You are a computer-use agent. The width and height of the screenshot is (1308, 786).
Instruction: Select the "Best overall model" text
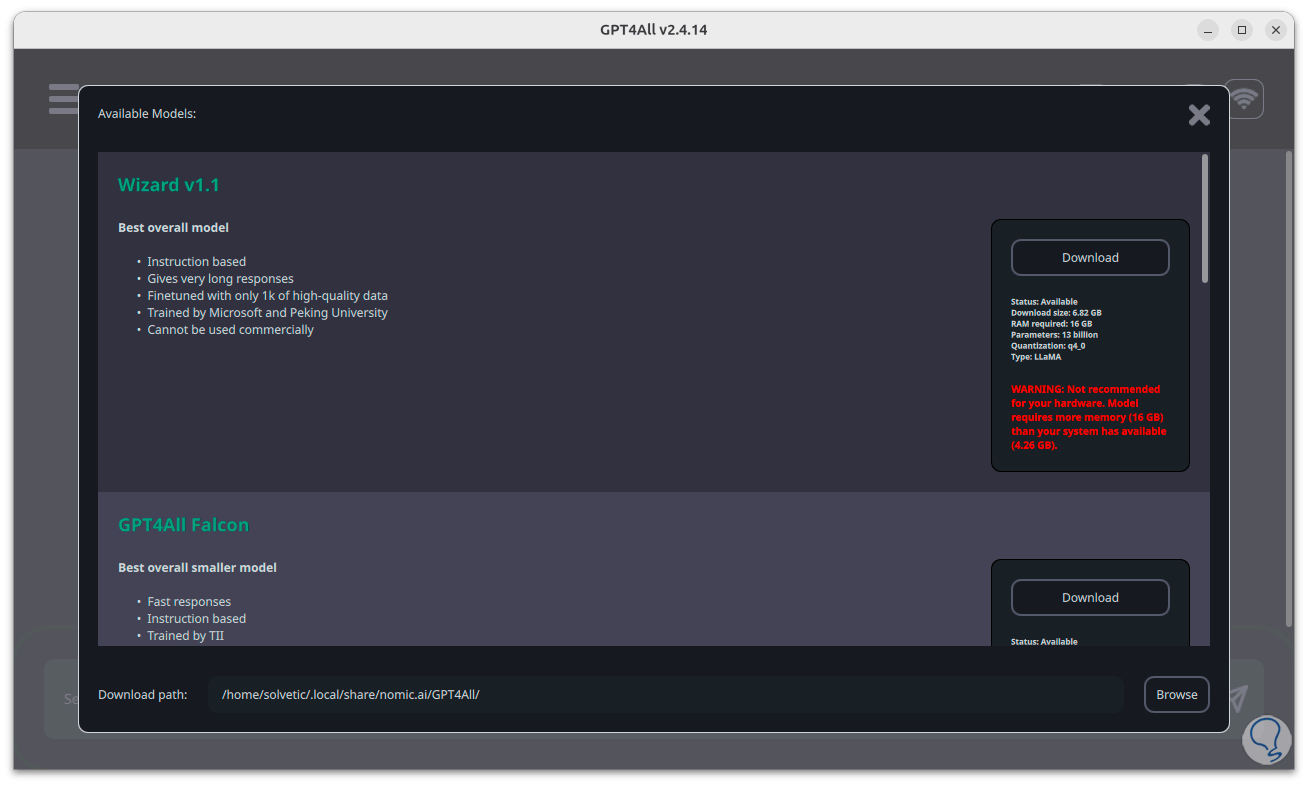173,228
